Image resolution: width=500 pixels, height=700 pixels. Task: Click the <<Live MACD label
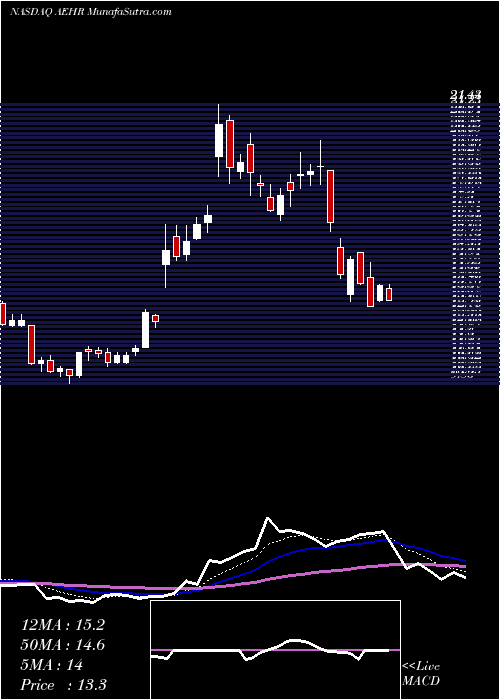421,674
